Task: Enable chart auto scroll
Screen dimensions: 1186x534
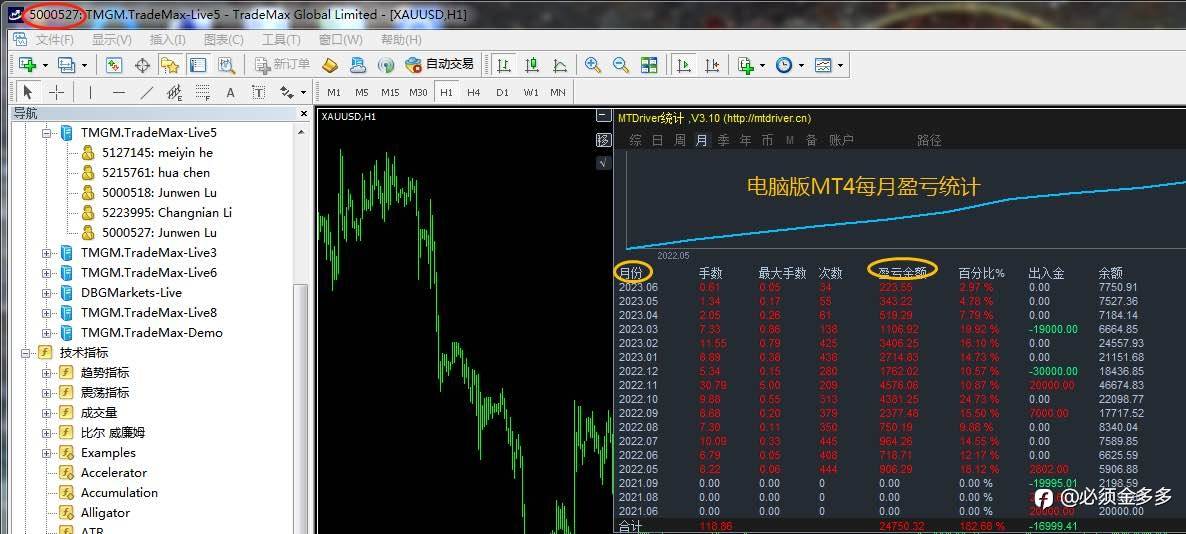Action: [x=684, y=65]
